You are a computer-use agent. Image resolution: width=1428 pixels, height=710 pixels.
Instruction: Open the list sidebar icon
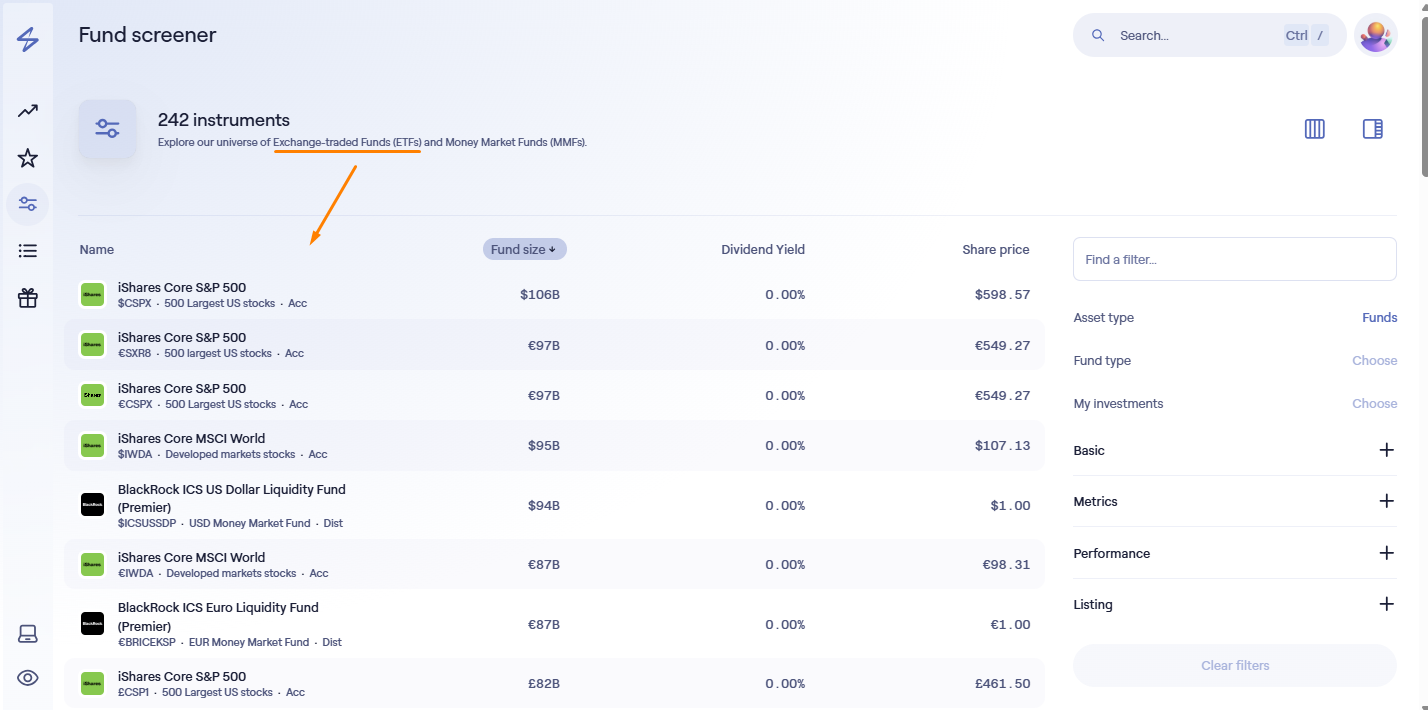pos(28,251)
